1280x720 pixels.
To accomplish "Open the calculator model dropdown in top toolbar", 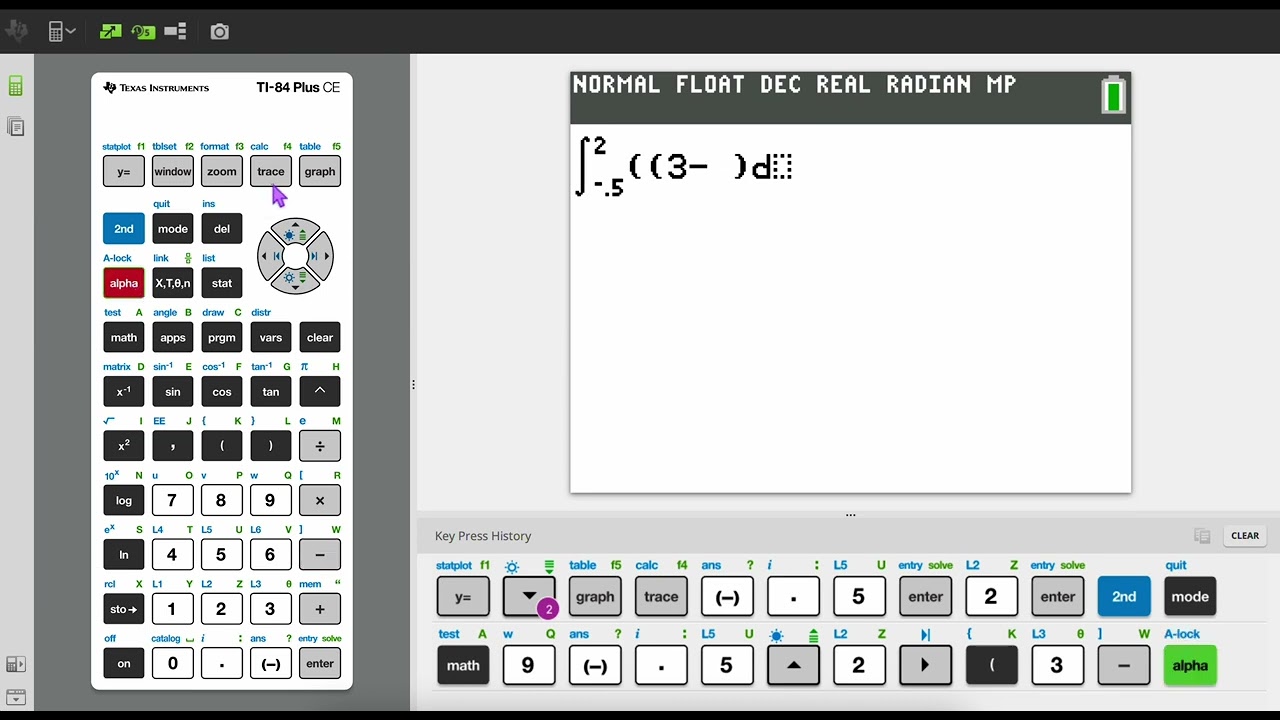I will (62, 32).
